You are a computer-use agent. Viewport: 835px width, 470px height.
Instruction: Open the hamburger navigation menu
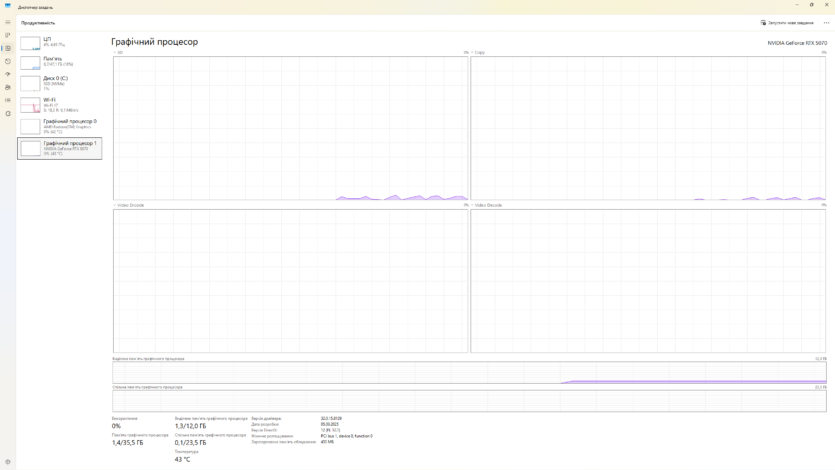click(x=8, y=21)
